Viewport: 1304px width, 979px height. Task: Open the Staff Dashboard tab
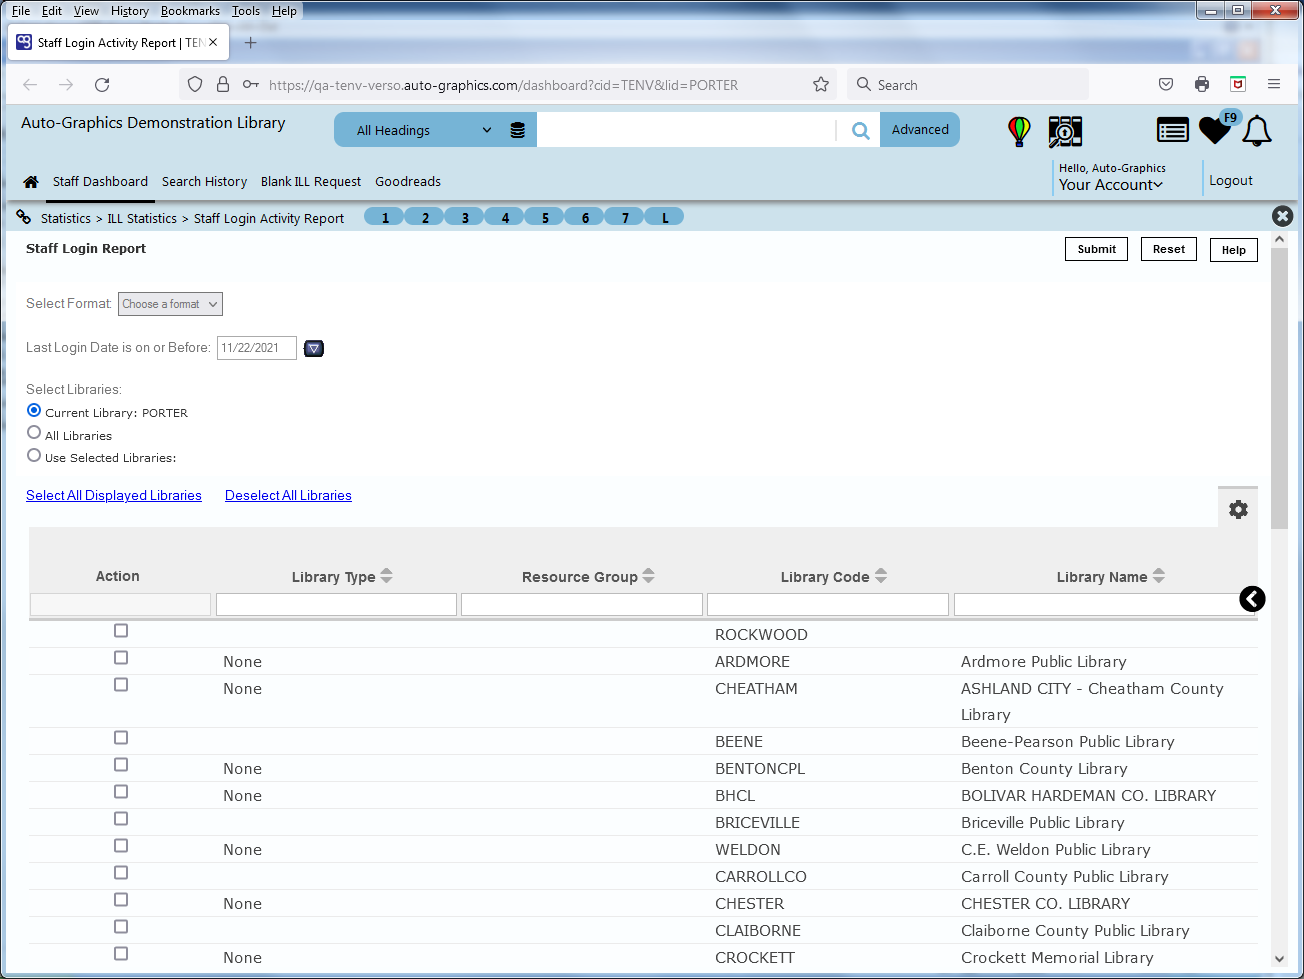pos(100,182)
